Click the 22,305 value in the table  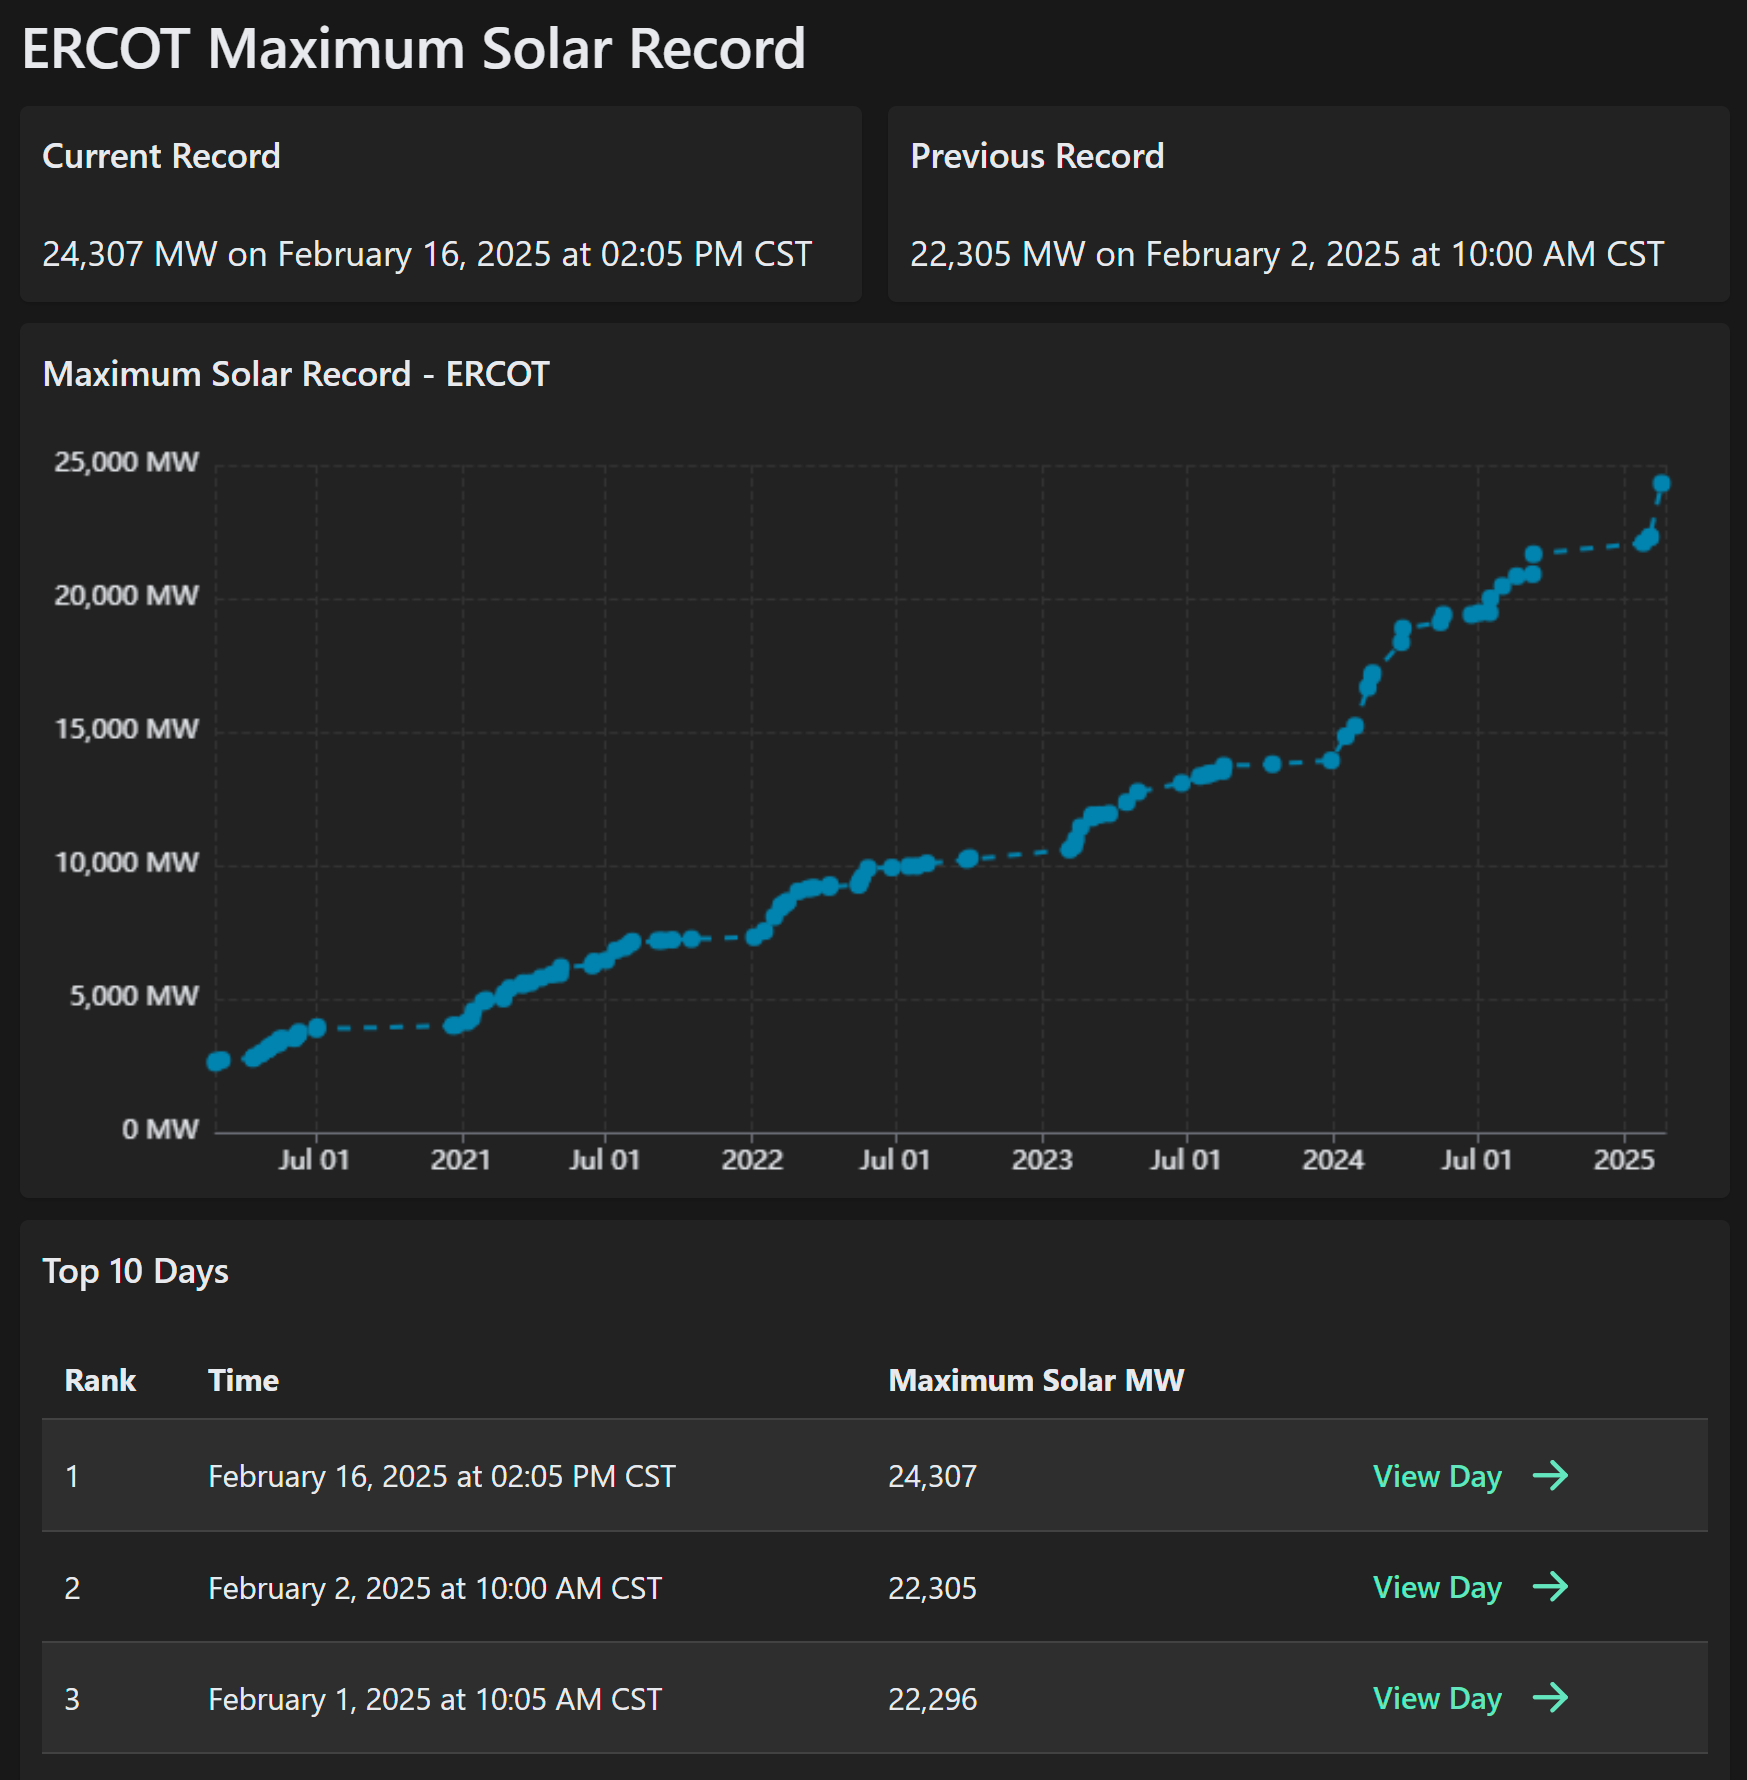(932, 1588)
